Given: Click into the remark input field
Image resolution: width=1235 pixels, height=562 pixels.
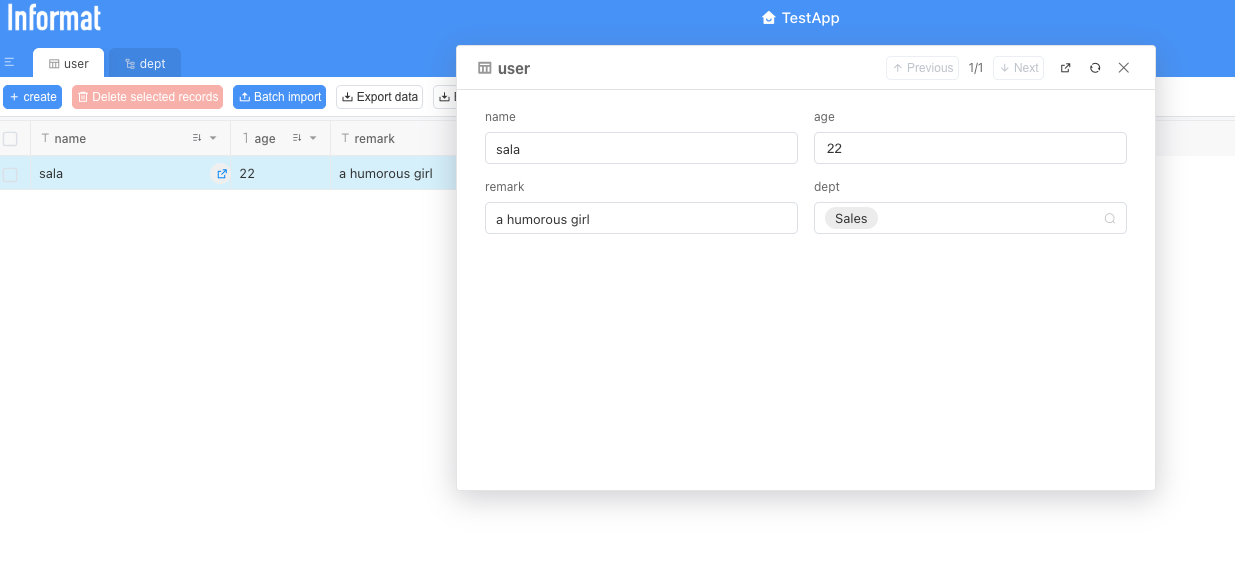Looking at the screenshot, I should [640, 219].
